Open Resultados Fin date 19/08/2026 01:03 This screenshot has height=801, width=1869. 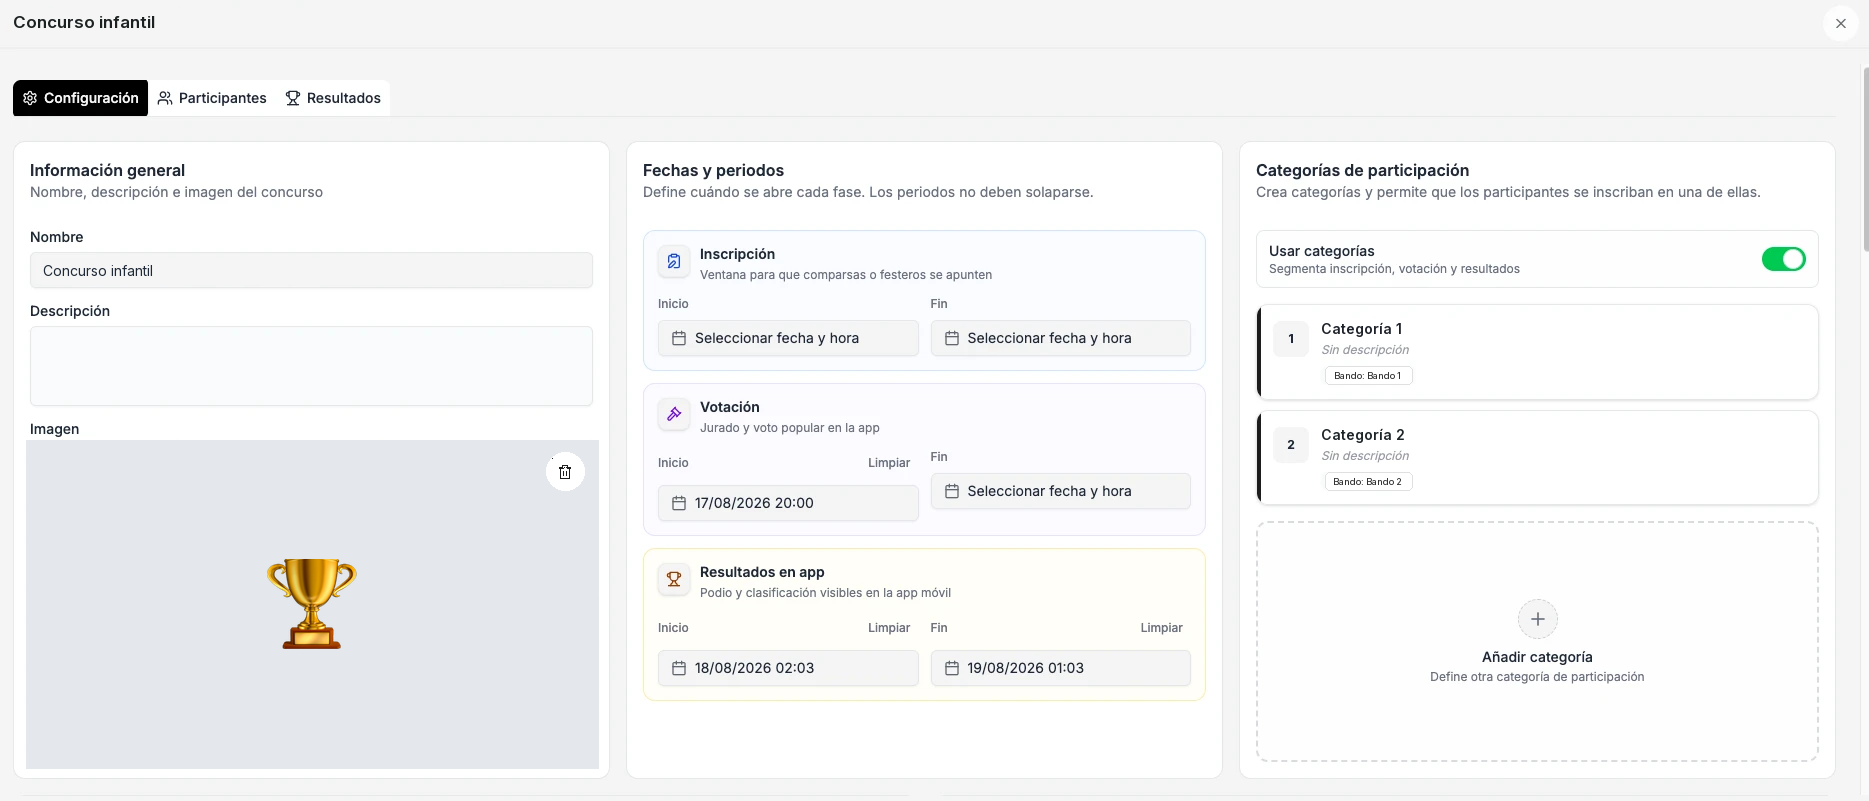1060,668
